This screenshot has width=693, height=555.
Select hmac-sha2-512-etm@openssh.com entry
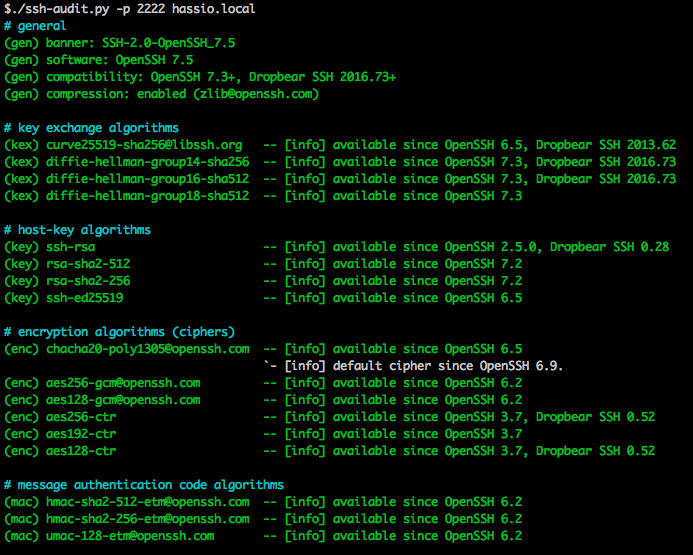pyautogui.click(x=263, y=502)
